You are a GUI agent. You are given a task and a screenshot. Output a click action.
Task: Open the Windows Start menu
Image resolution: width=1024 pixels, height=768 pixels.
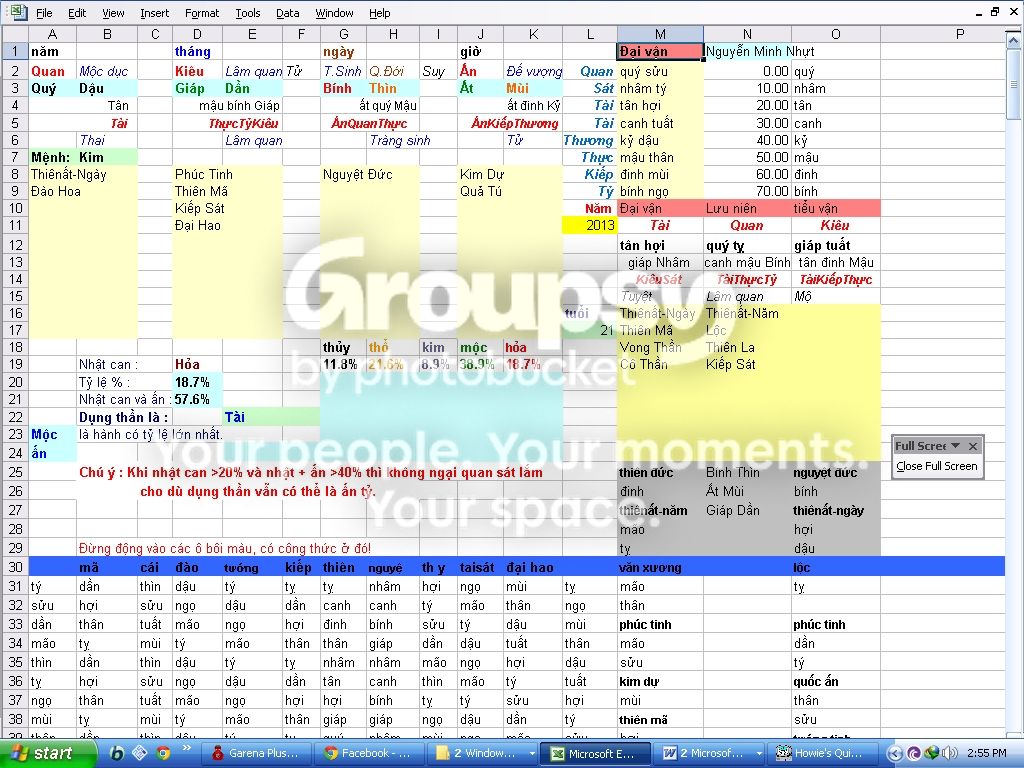coord(46,753)
